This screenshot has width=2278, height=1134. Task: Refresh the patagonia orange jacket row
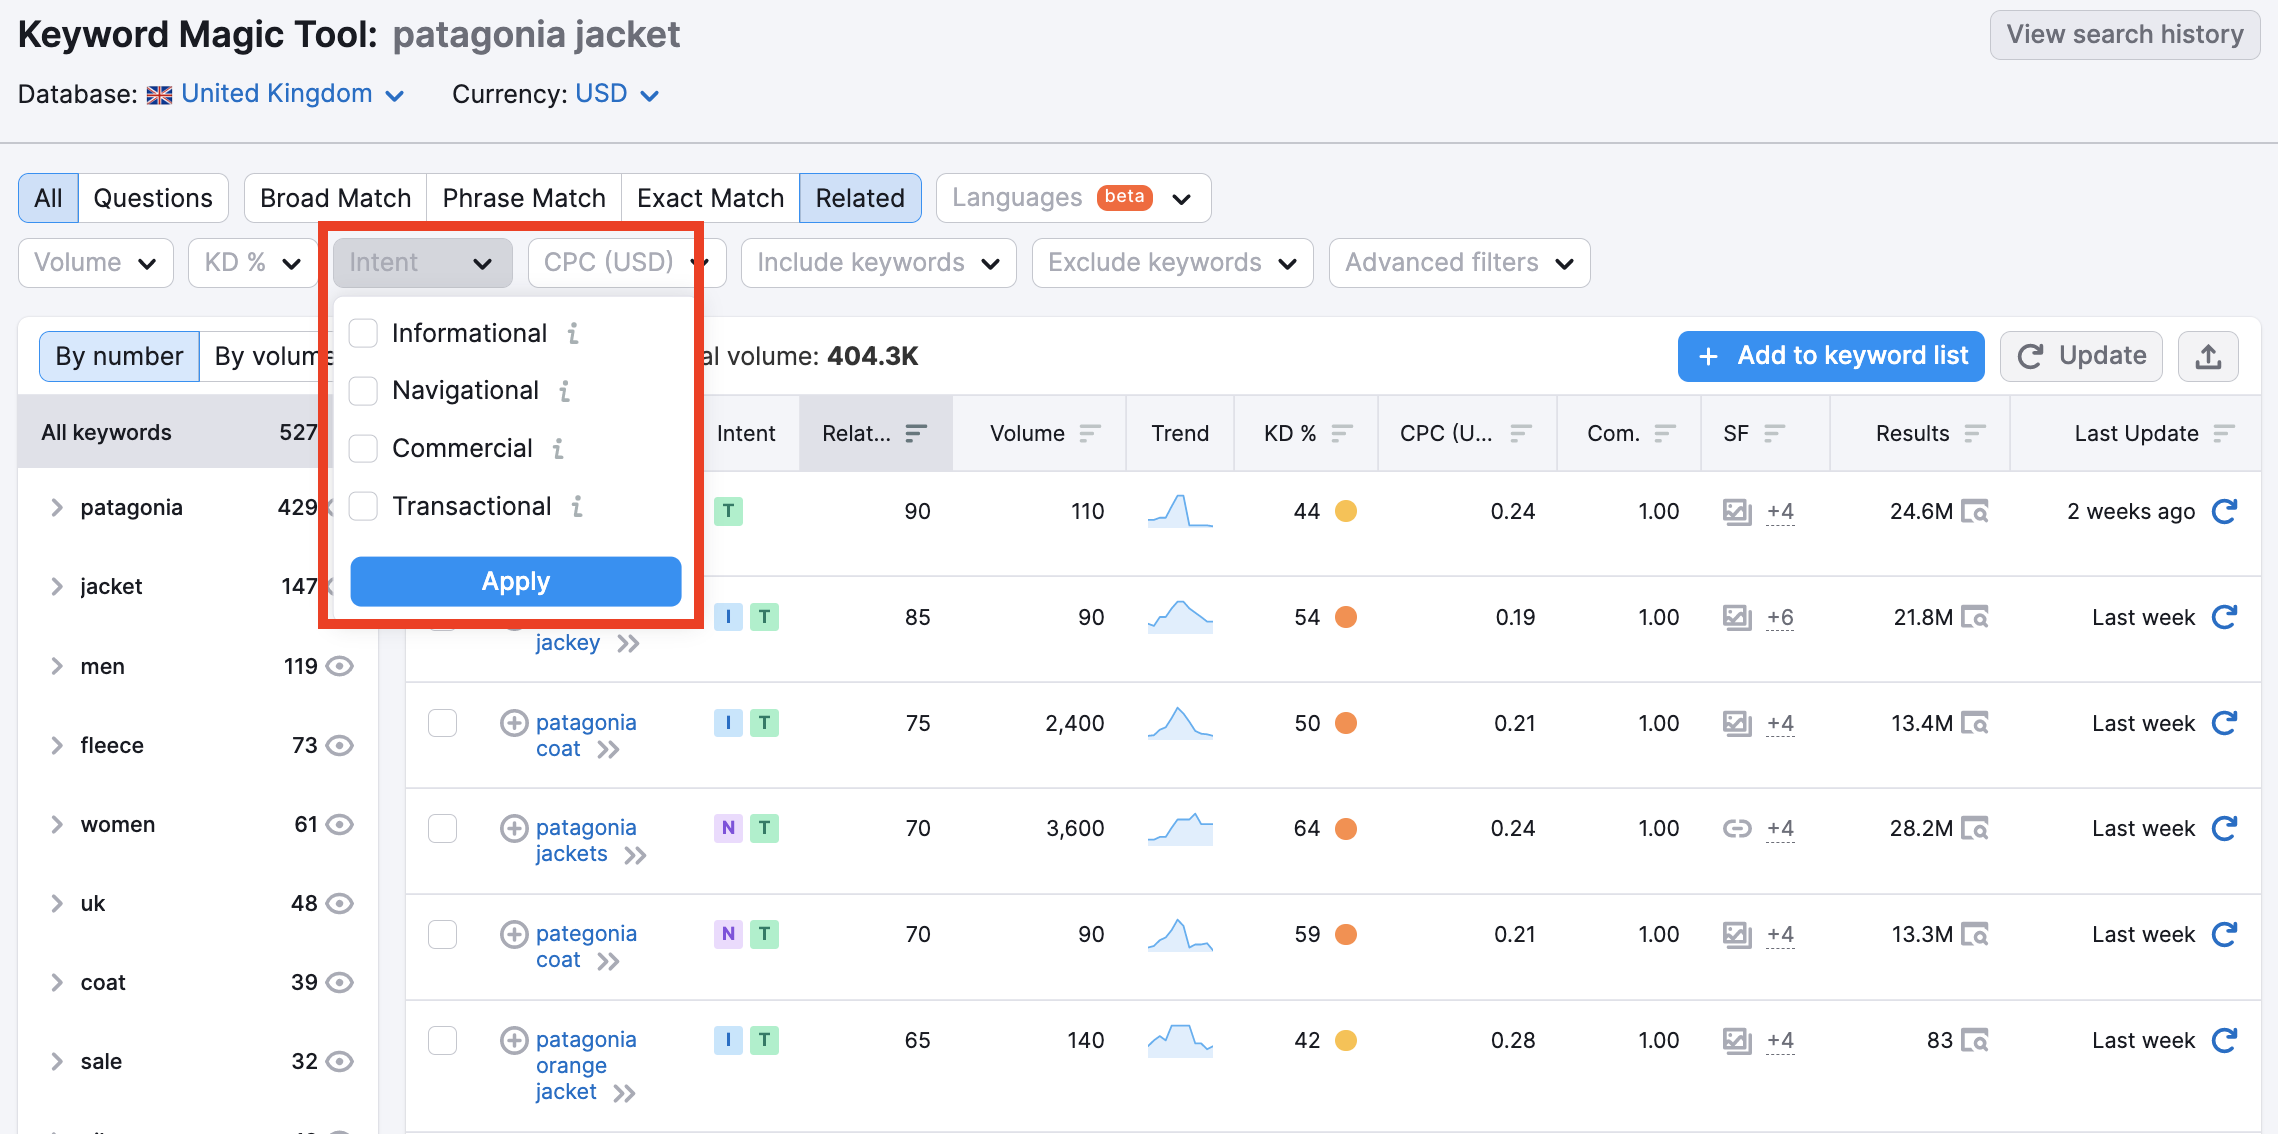coord(2224,1040)
